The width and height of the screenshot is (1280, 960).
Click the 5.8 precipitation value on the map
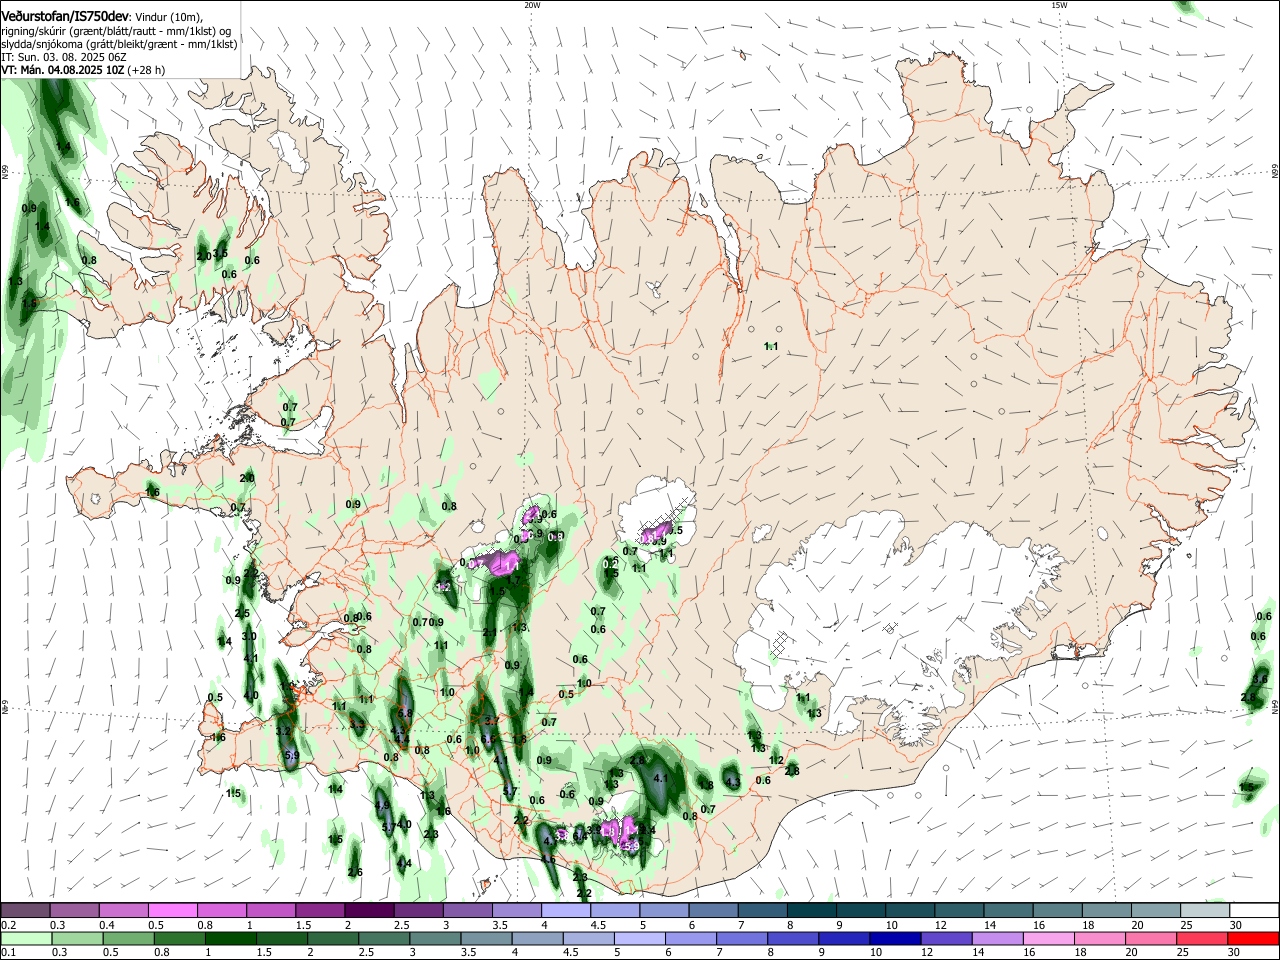coord(405,714)
